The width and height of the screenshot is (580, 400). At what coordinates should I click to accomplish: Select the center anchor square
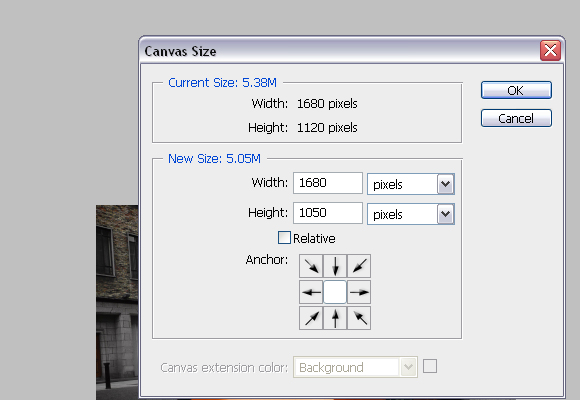[335, 292]
